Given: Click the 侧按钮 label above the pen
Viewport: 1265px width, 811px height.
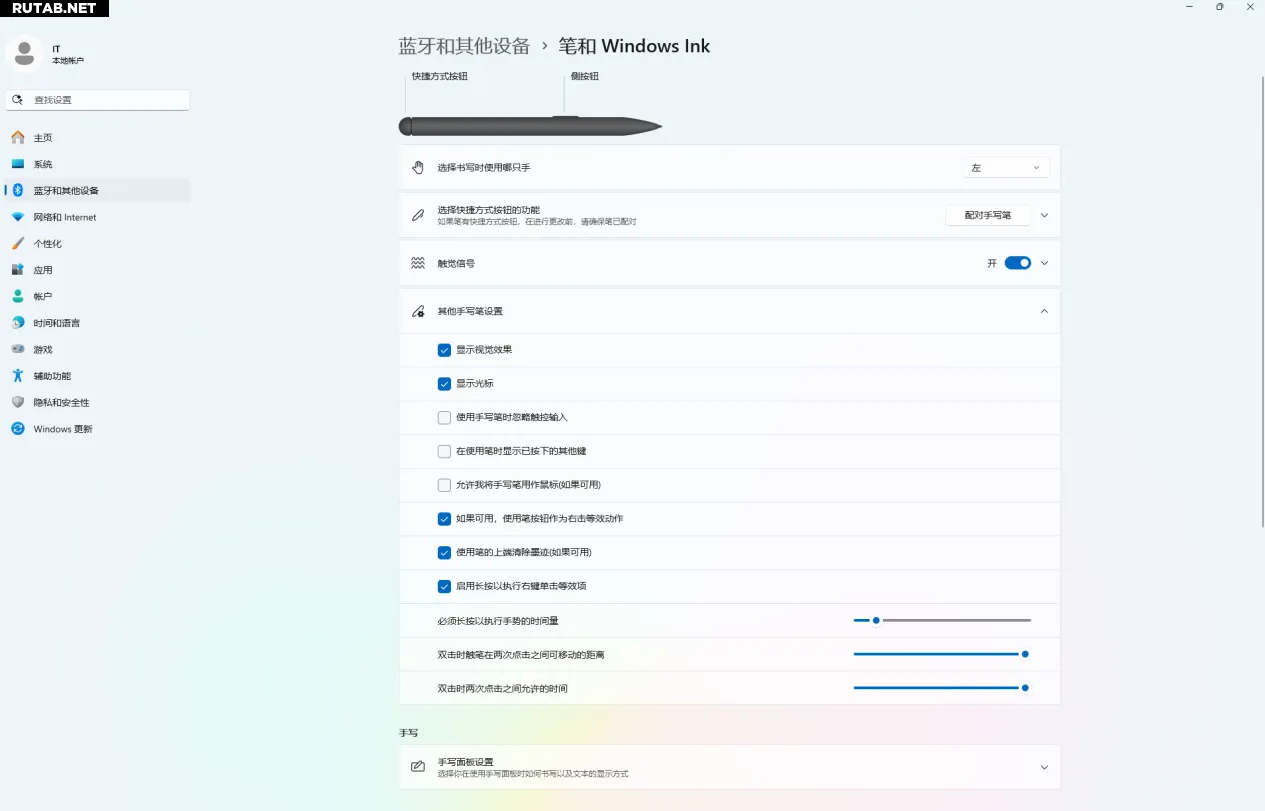Looking at the screenshot, I should pos(585,76).
